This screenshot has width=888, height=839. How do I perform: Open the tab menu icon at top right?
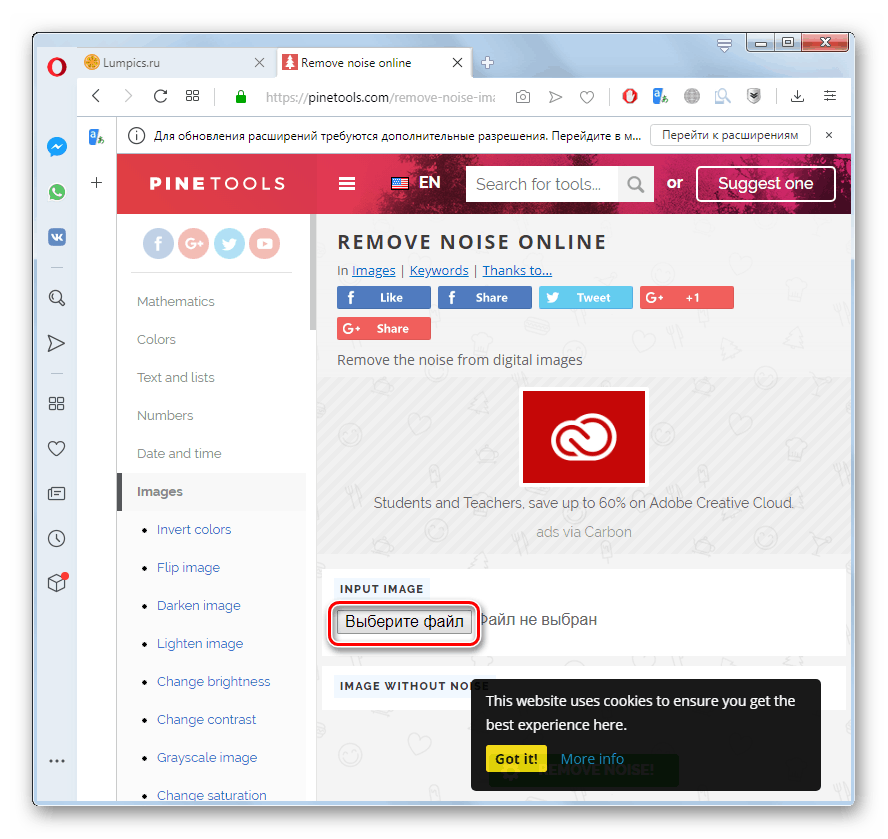pos(724,45)
